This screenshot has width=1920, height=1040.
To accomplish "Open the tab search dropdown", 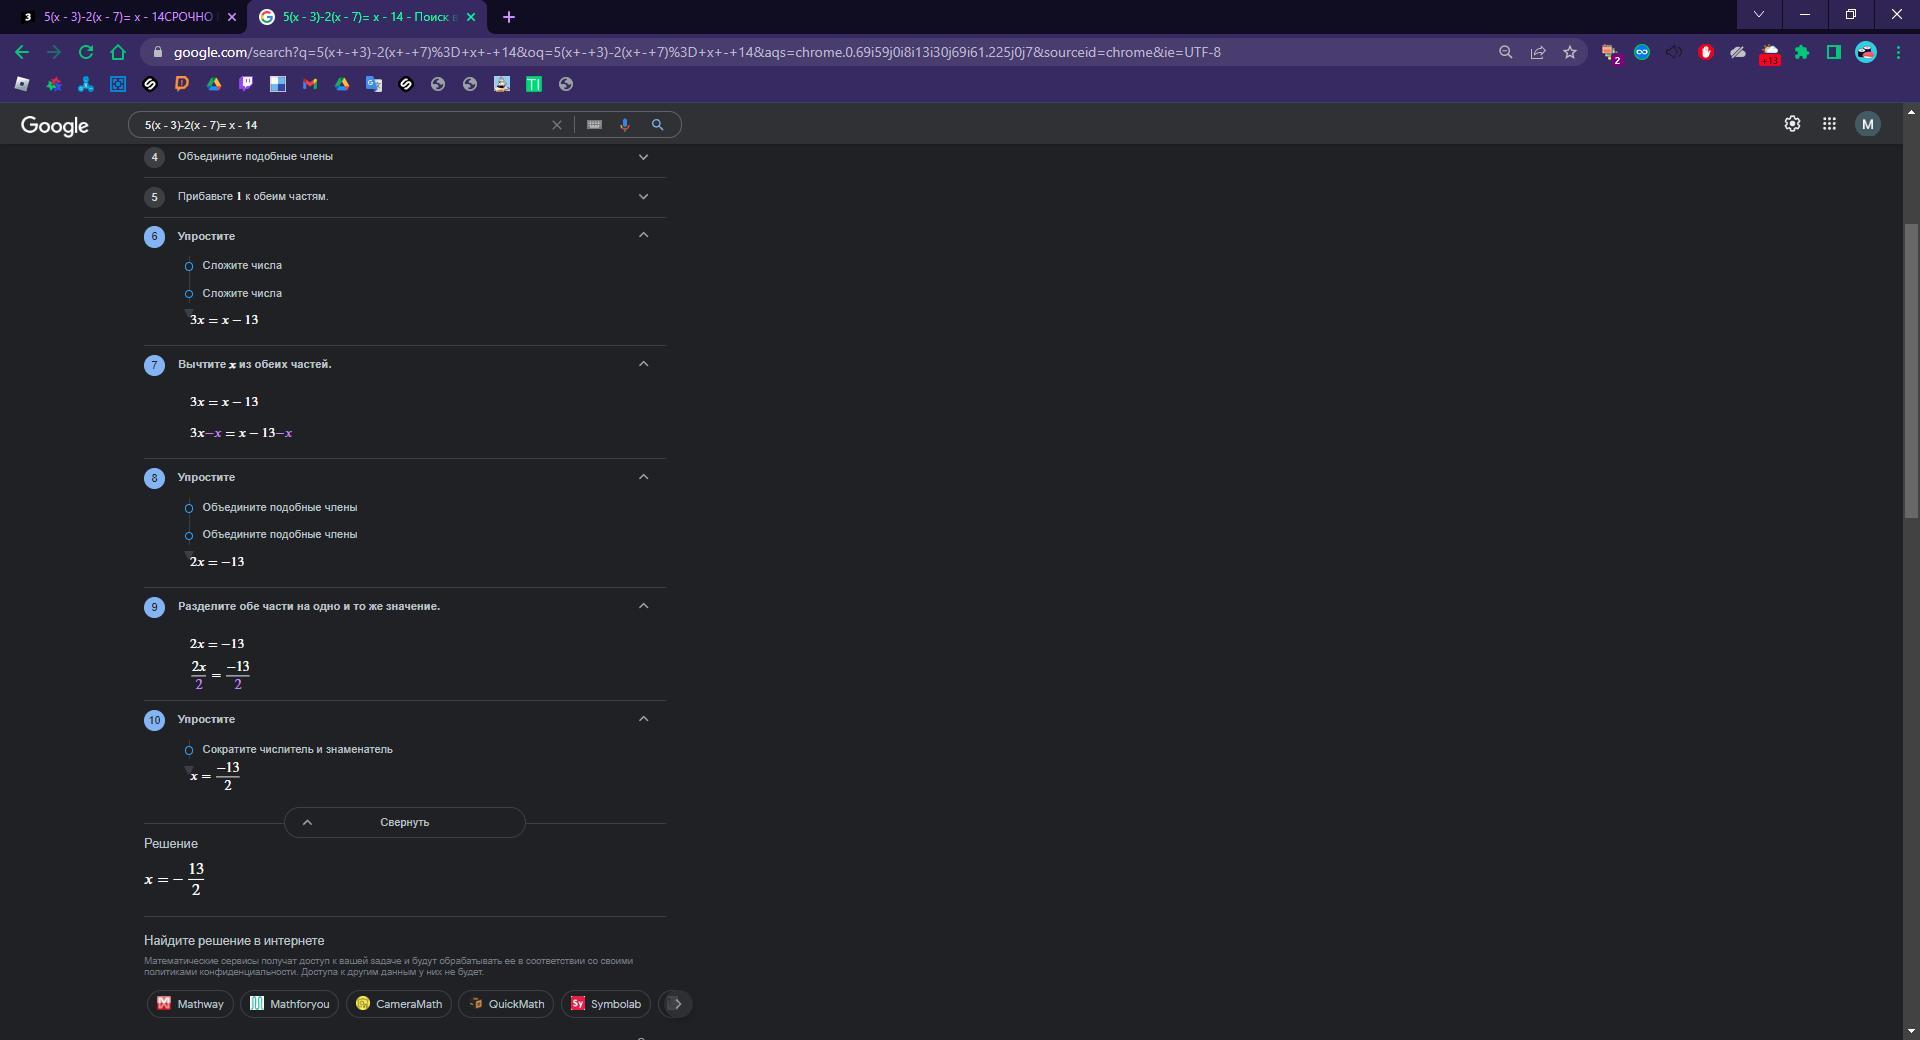I will [x=1759, y=15].
